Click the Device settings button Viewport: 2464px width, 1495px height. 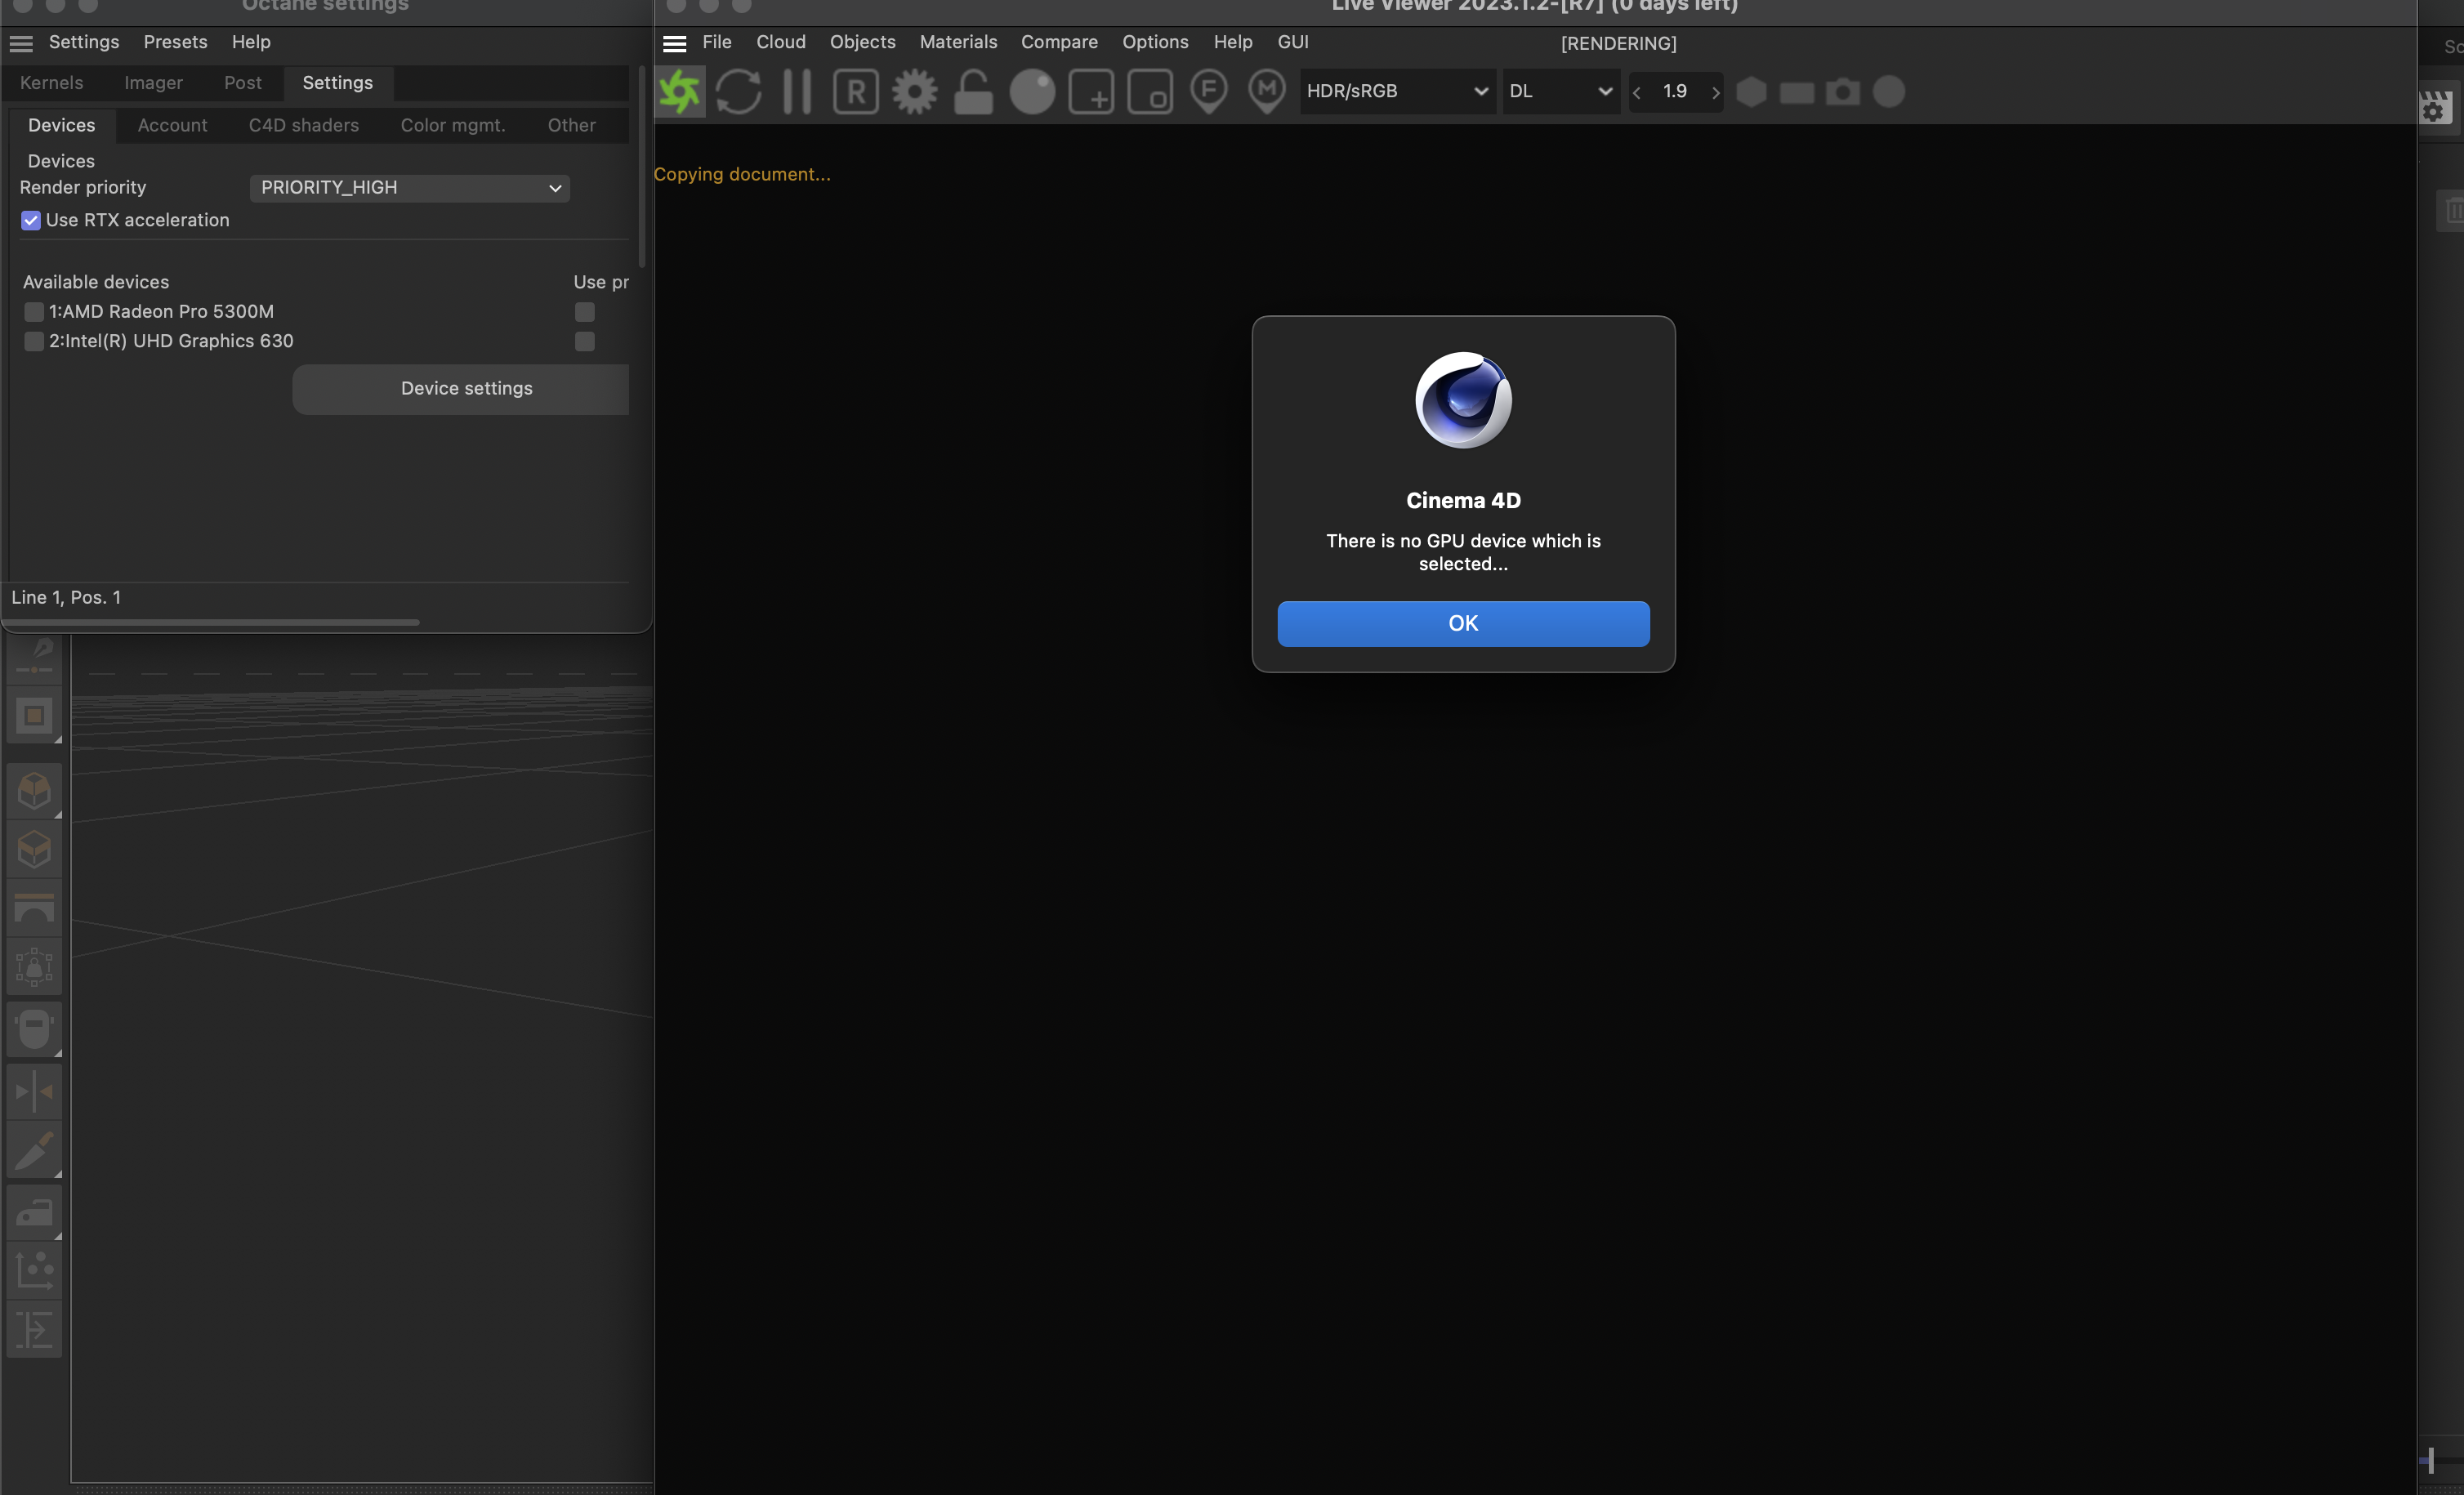pos(461,389)
